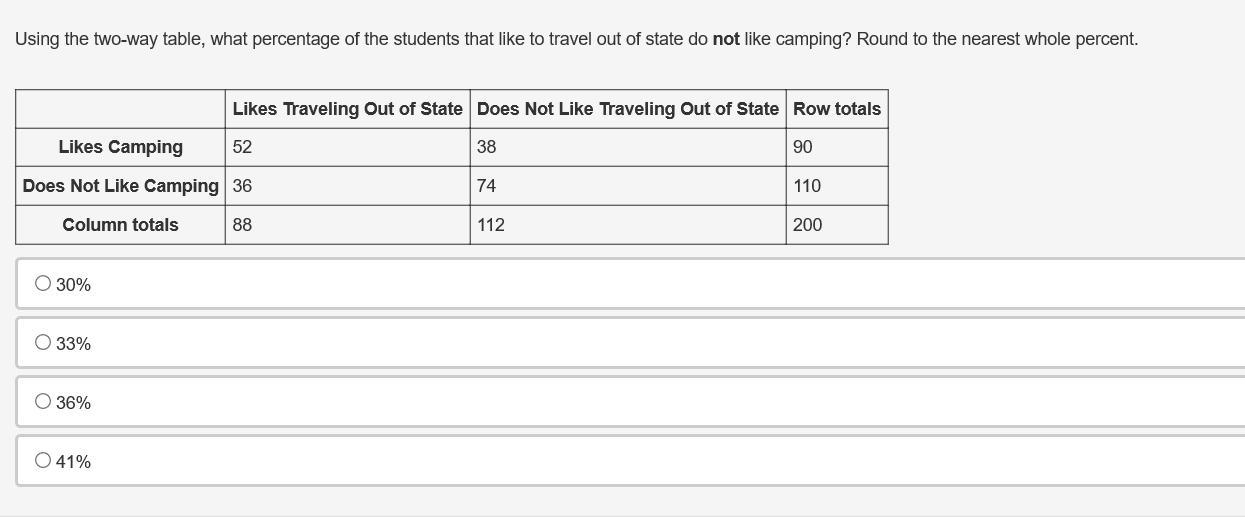Pick the 36% radio button
This screenshot has height=517, width=1245.
click(x=43, y=402)
